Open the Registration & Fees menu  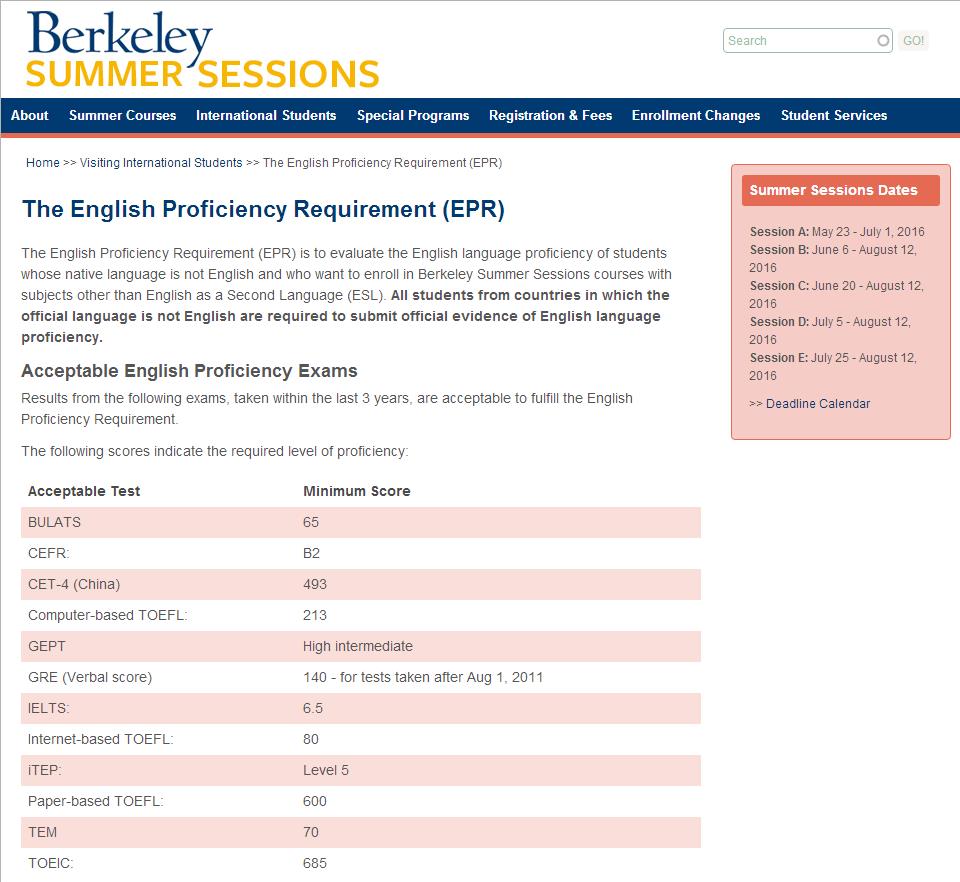tap(550, 115)
